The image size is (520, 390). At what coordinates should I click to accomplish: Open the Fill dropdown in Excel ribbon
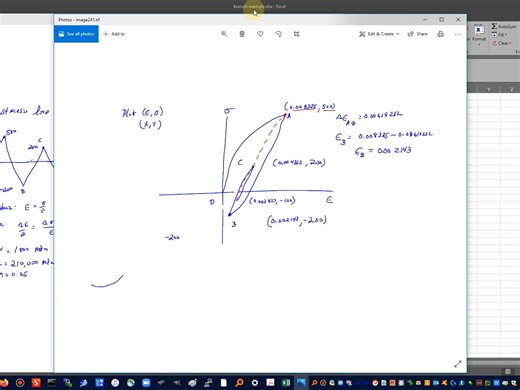pyautogui.click(x=499, y=35)
